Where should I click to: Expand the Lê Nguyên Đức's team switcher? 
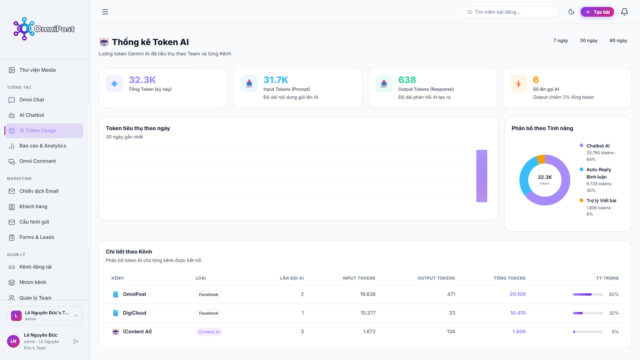pos(45,316)
